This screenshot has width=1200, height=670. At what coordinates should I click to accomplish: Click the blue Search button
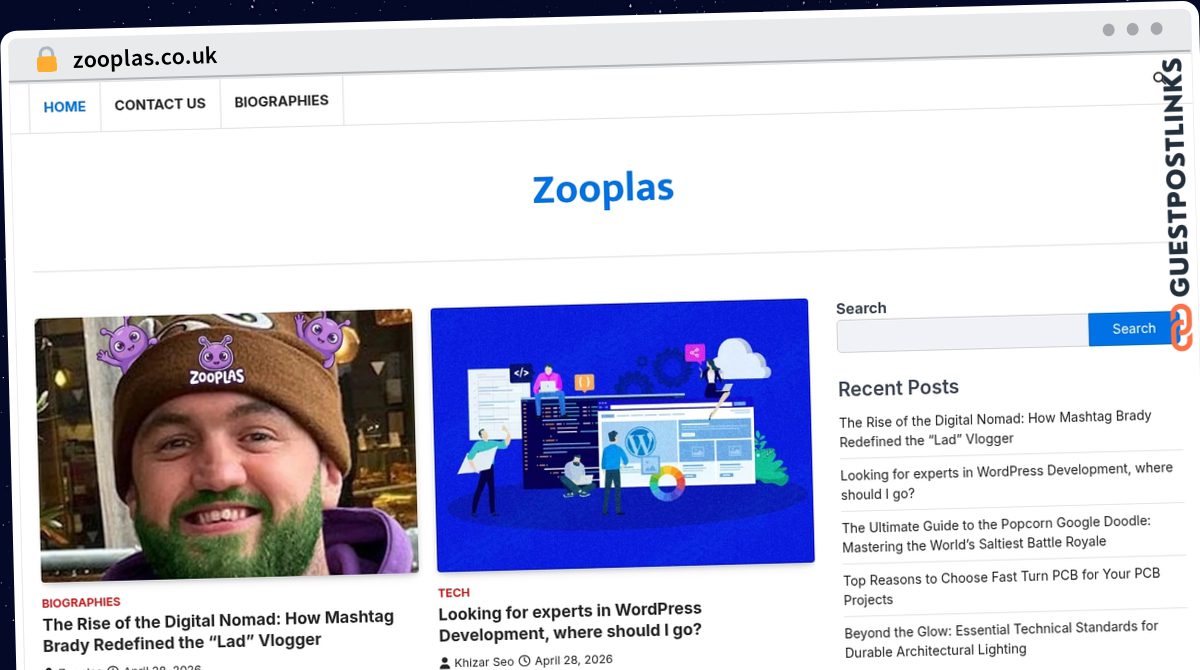1133,328
